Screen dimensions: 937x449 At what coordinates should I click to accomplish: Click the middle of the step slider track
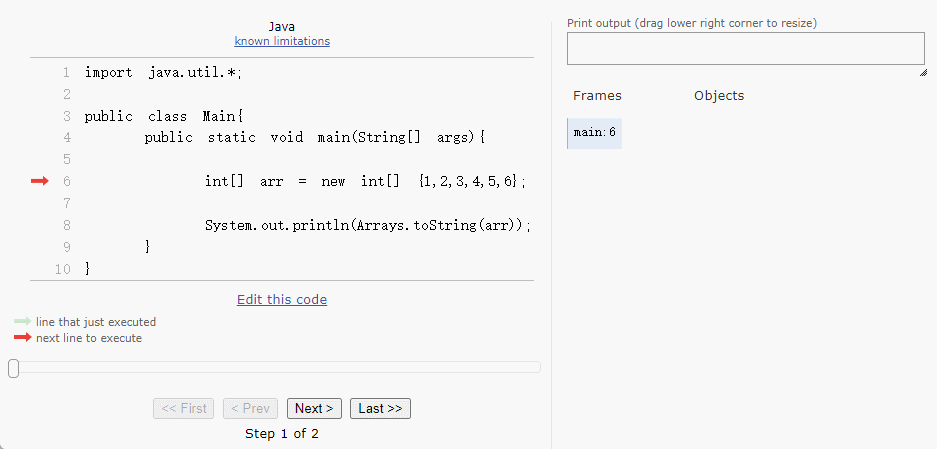coord(275,368)
